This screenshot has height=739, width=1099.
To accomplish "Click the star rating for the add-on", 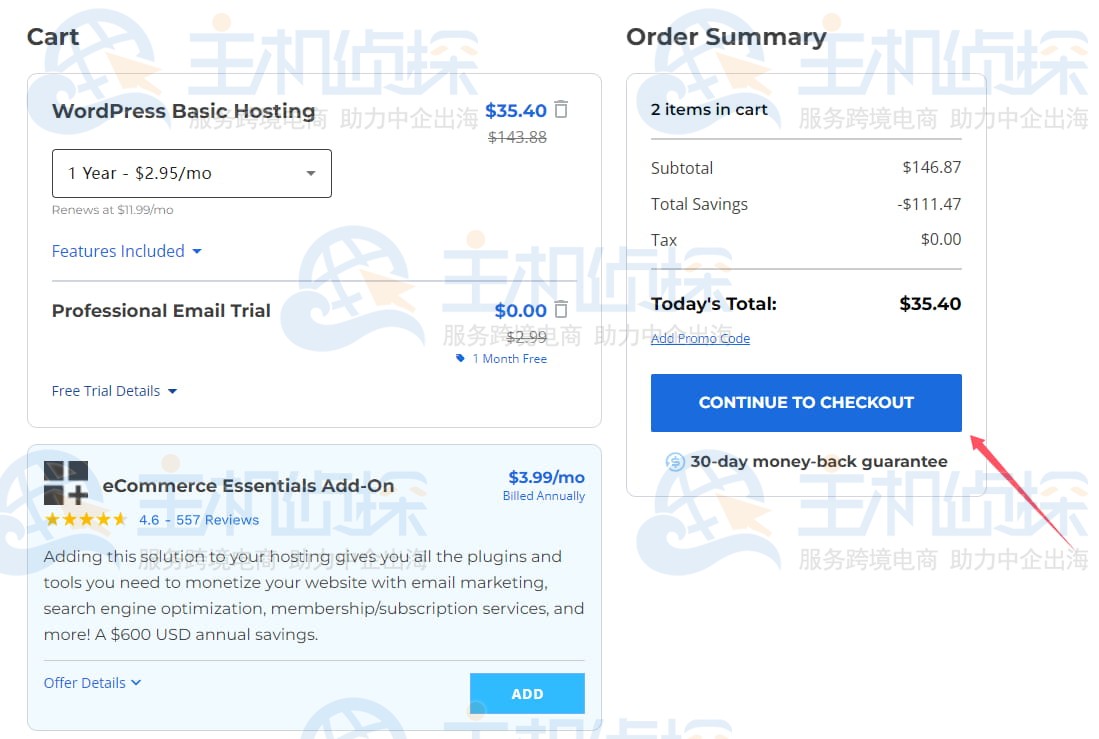I will coord(83,519).
